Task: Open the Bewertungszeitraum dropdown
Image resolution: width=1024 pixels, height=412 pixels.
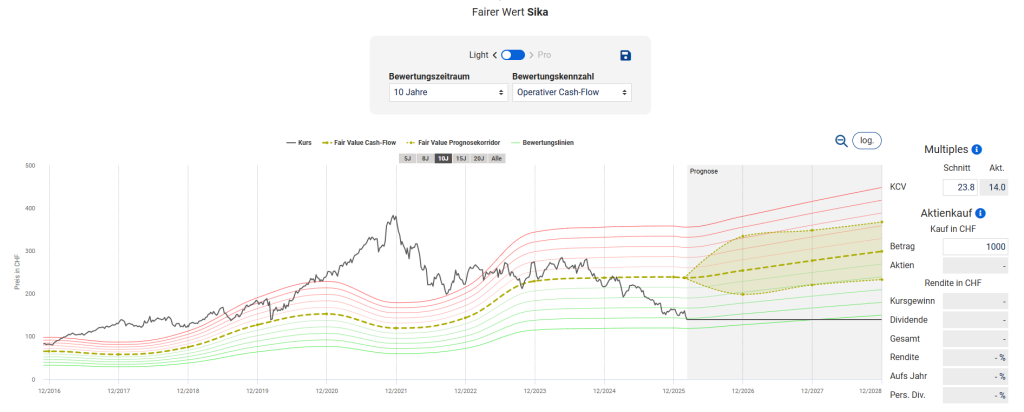Action: tap(448, 92)
